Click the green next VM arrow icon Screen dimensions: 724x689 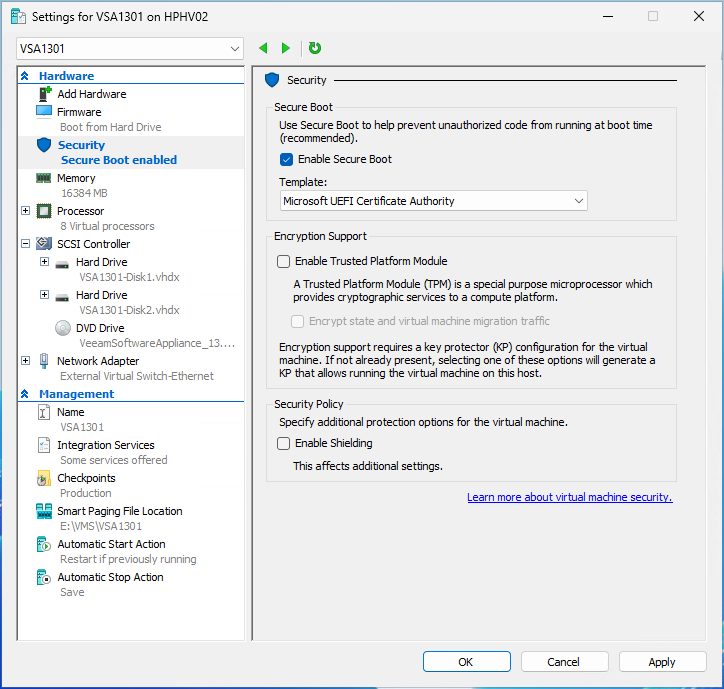click(x=286, y=48)
